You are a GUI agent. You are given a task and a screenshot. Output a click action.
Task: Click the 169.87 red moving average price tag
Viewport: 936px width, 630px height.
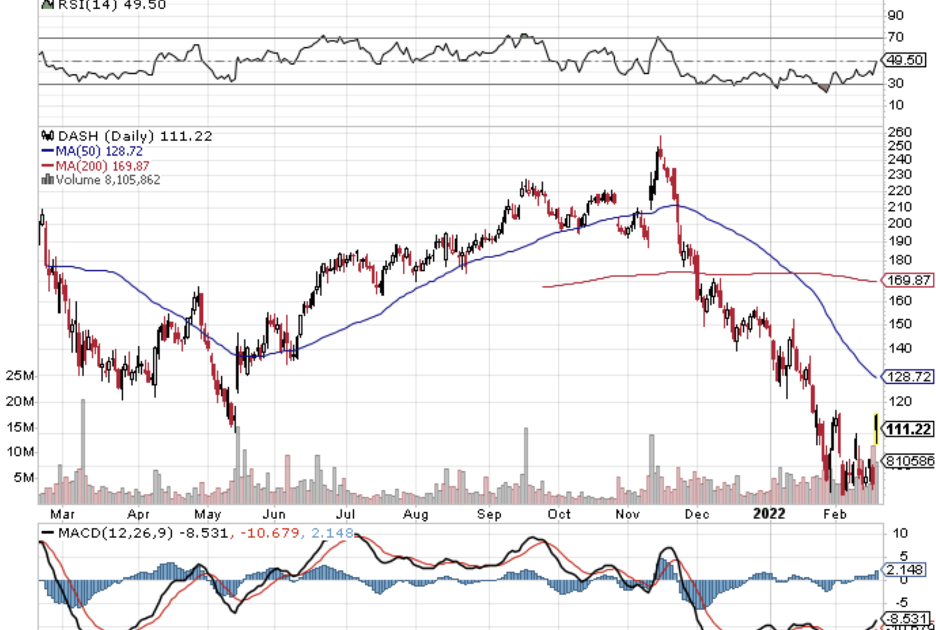coord(907,280)
